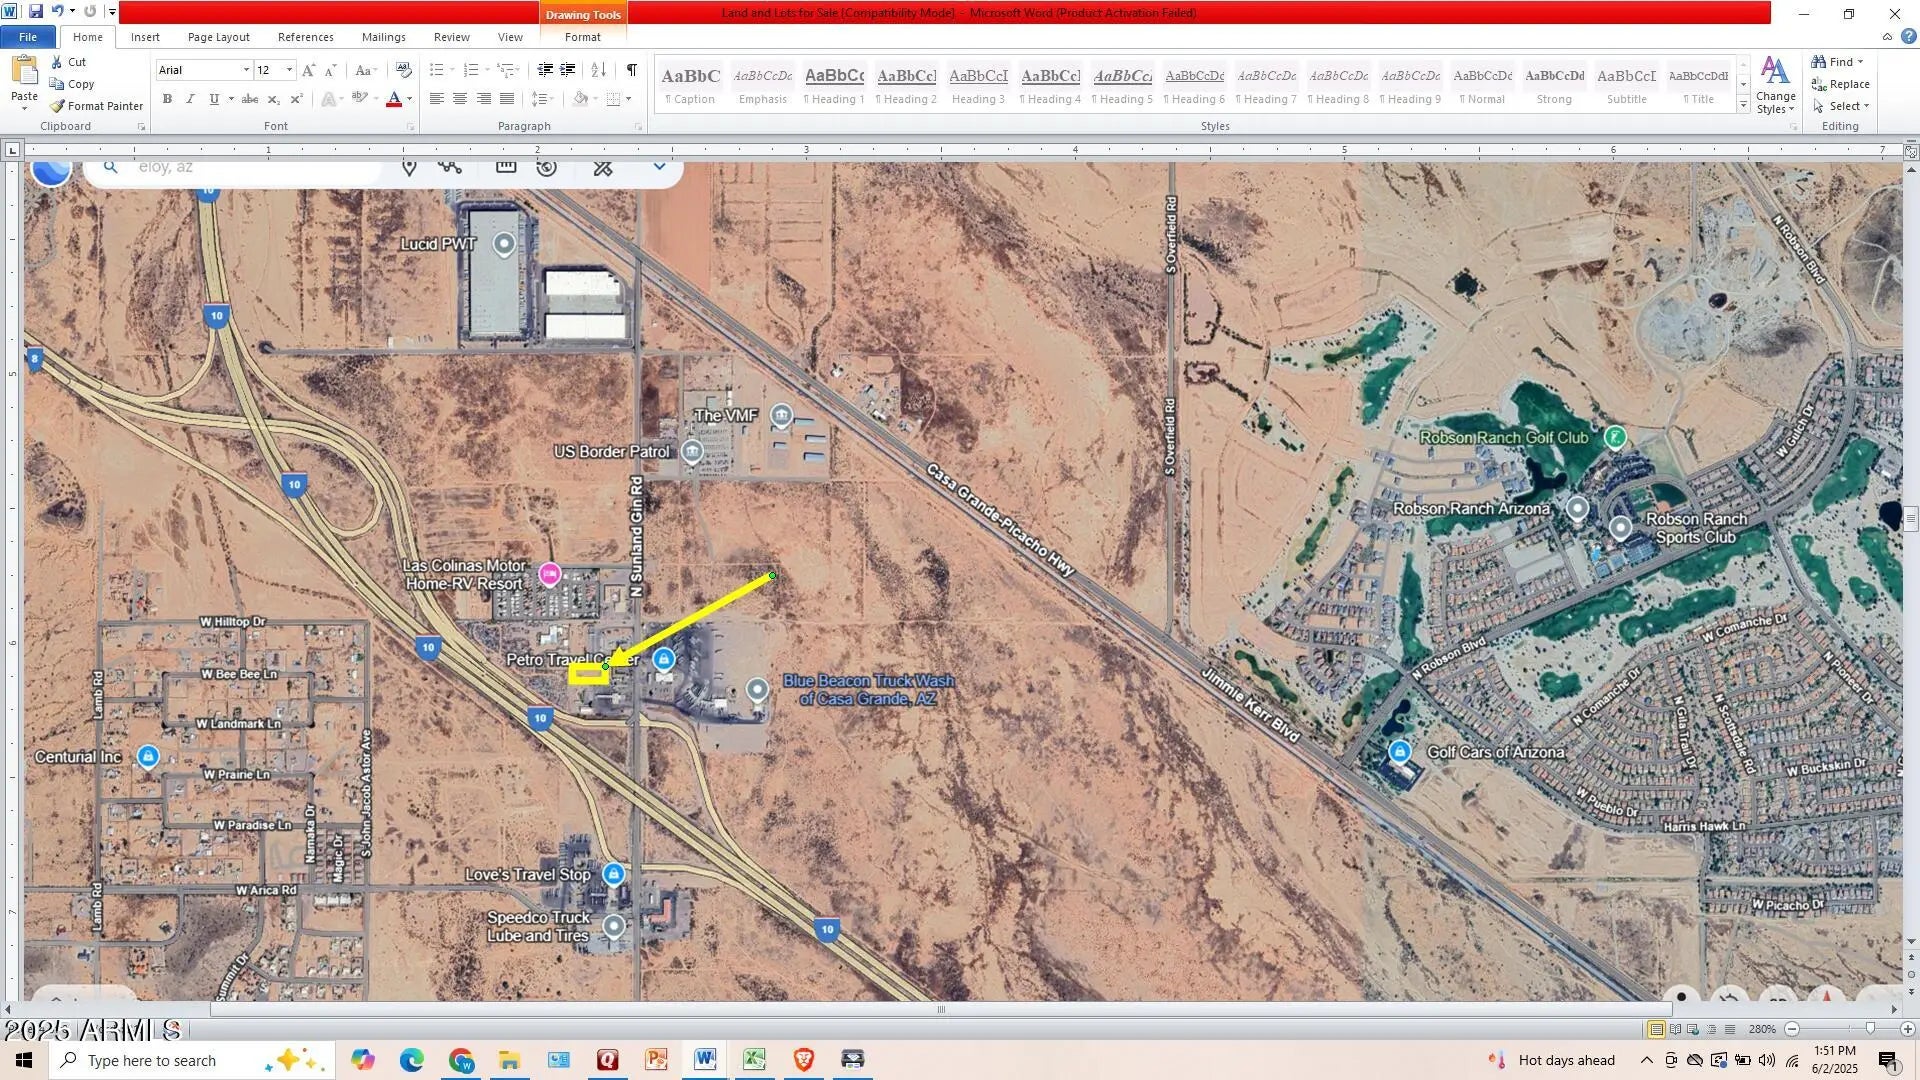Click the Decrease Indent icon

pos(545,70)
